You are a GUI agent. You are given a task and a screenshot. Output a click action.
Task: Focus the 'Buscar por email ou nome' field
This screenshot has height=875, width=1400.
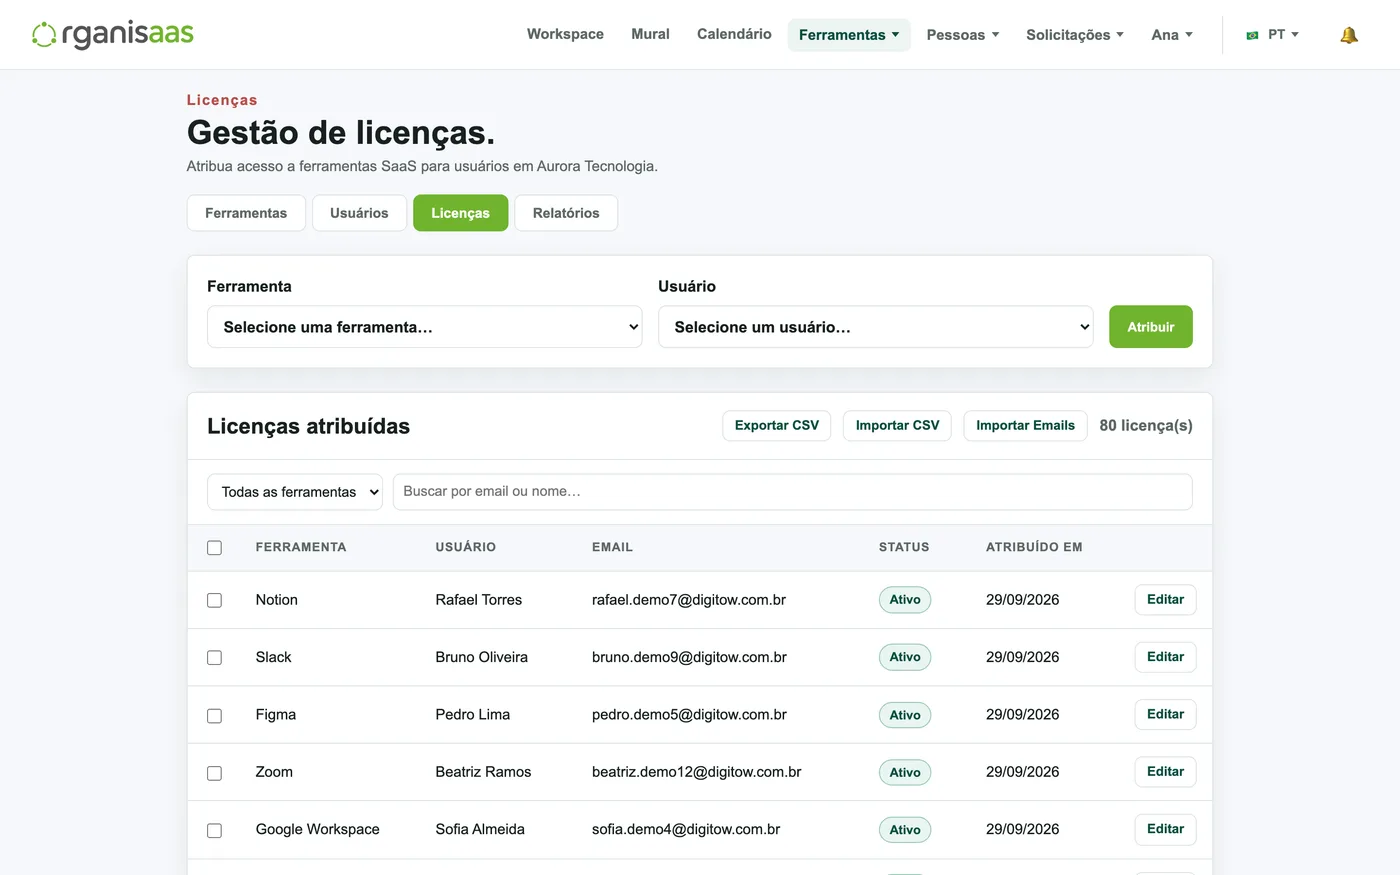pos(793,492)
